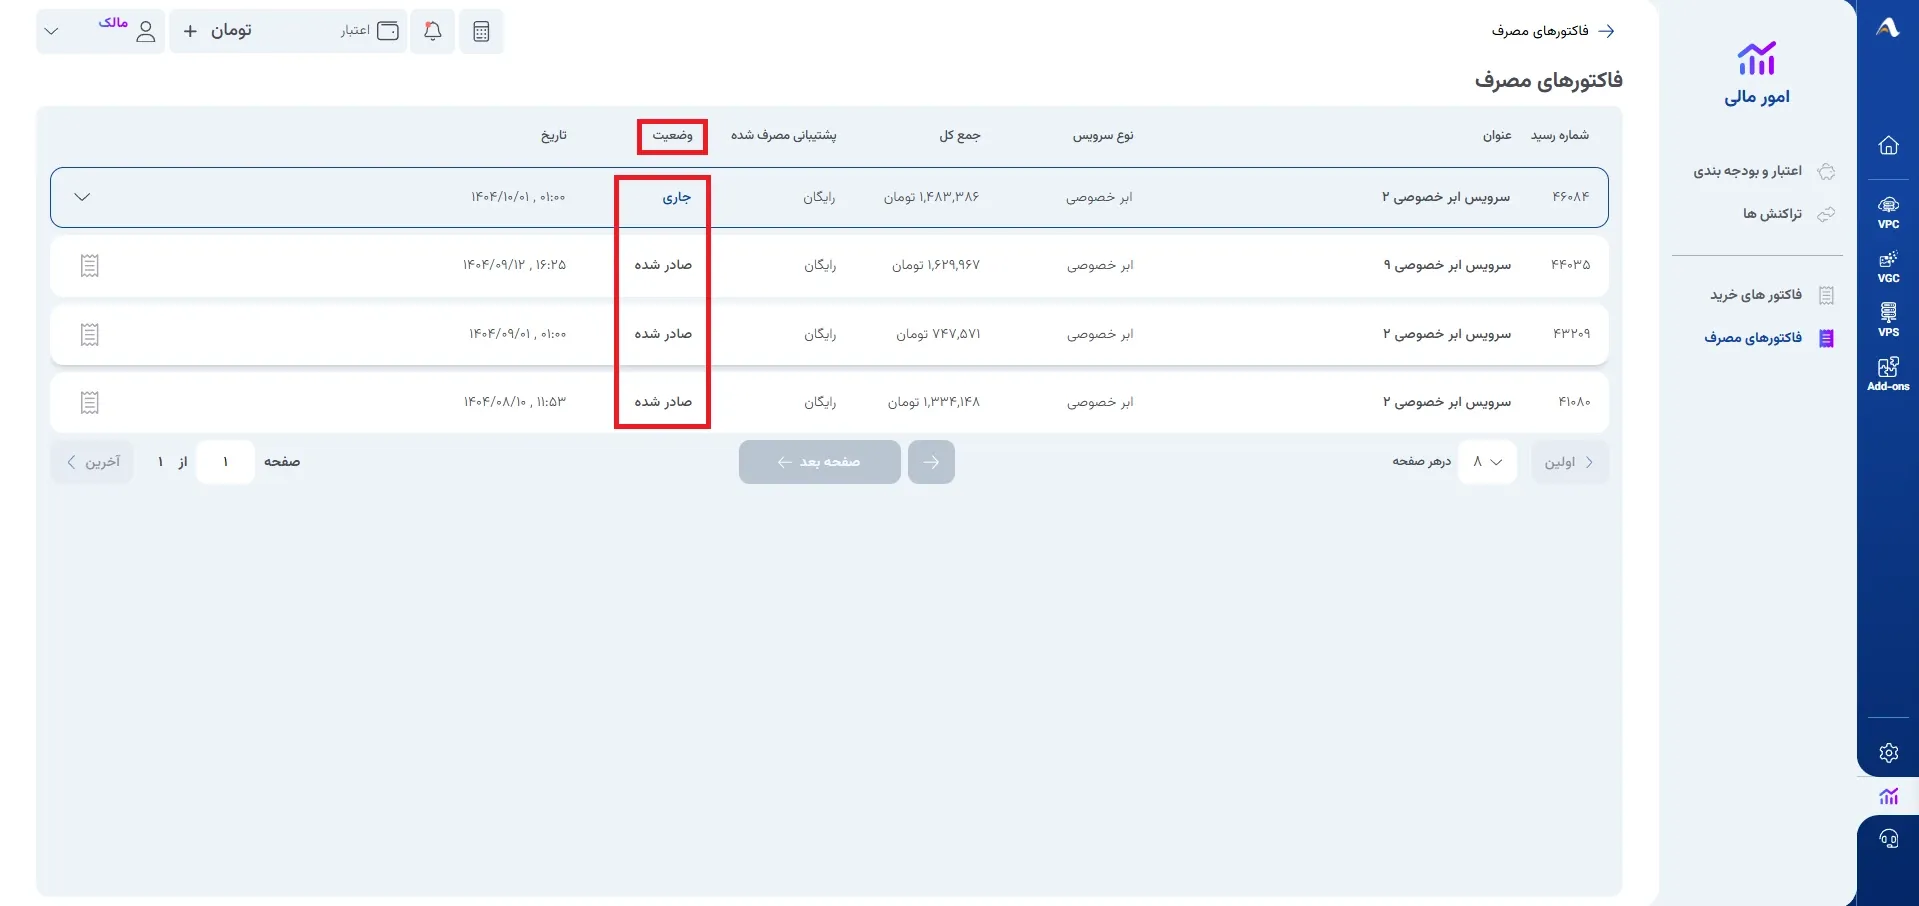
Task: Click صفحه بعد button
Action: click(x=820, y=462)
